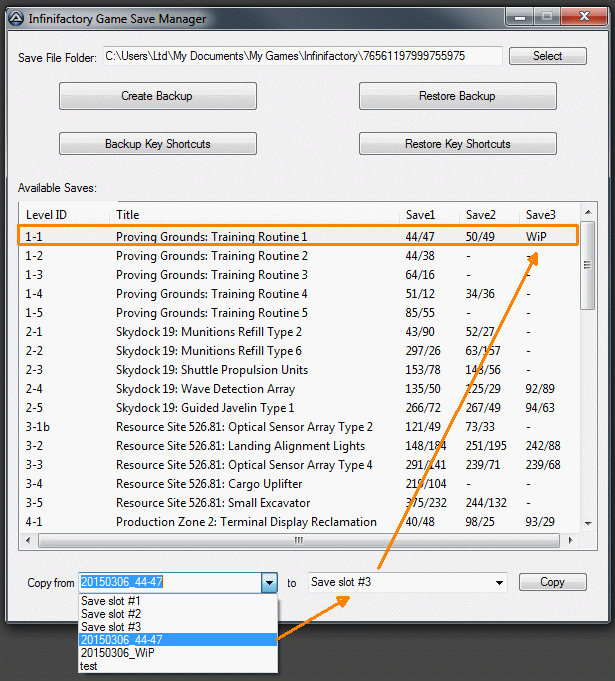Select 20150306_44-47 in dropdown list
The width and height of the screenshot is (615, 681).
[178, 640]
